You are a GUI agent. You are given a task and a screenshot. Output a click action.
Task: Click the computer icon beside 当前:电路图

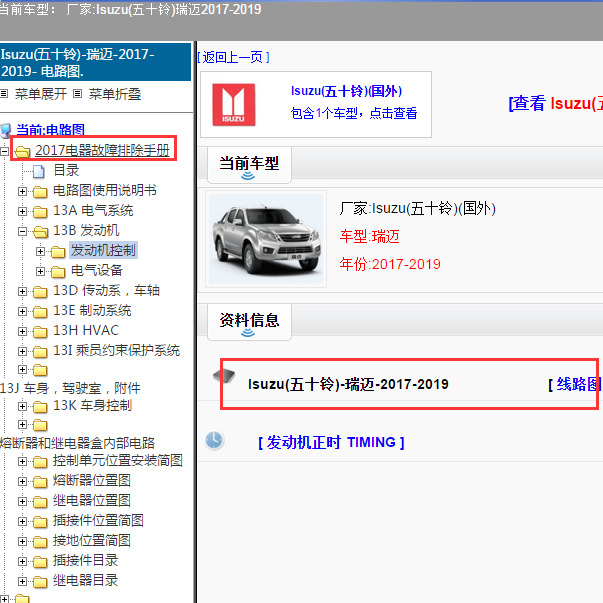coord(6,130)
